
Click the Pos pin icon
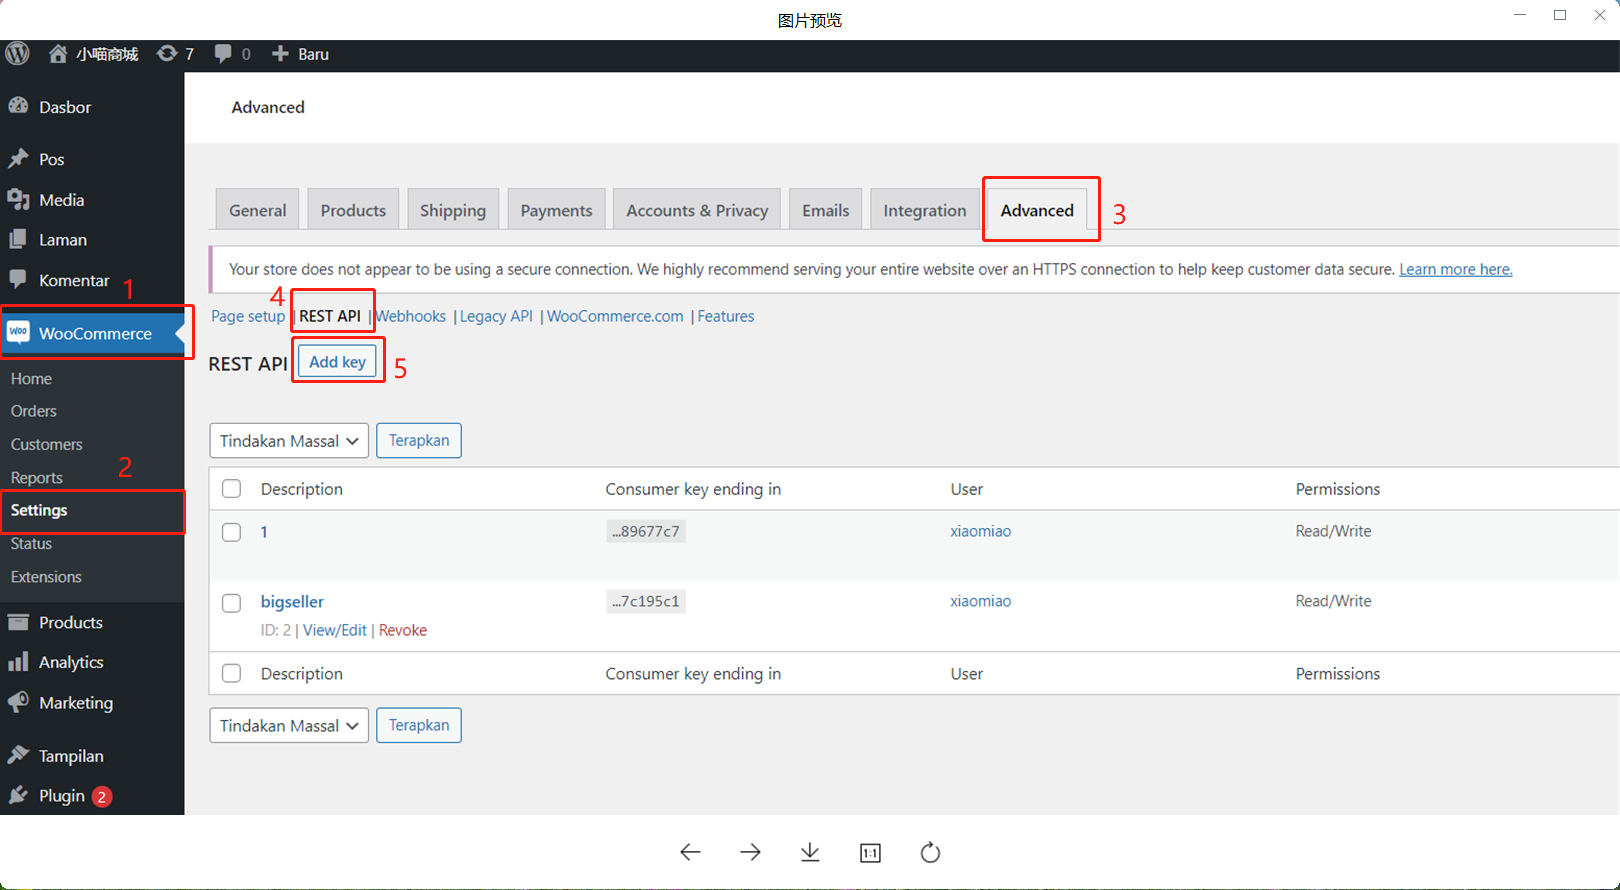18,159
